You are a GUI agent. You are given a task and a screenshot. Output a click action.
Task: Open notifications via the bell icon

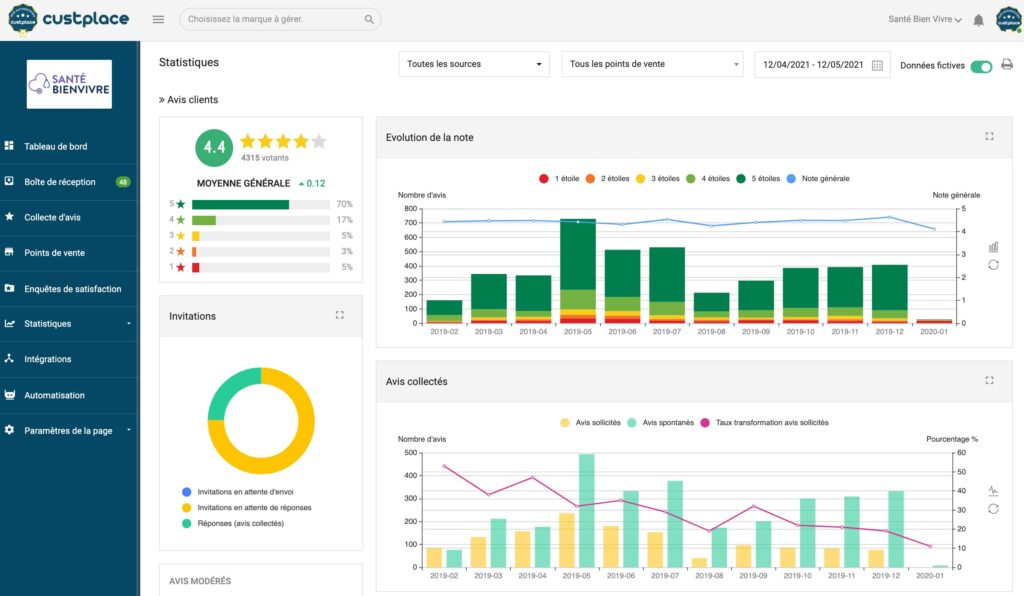pos(978,19)
